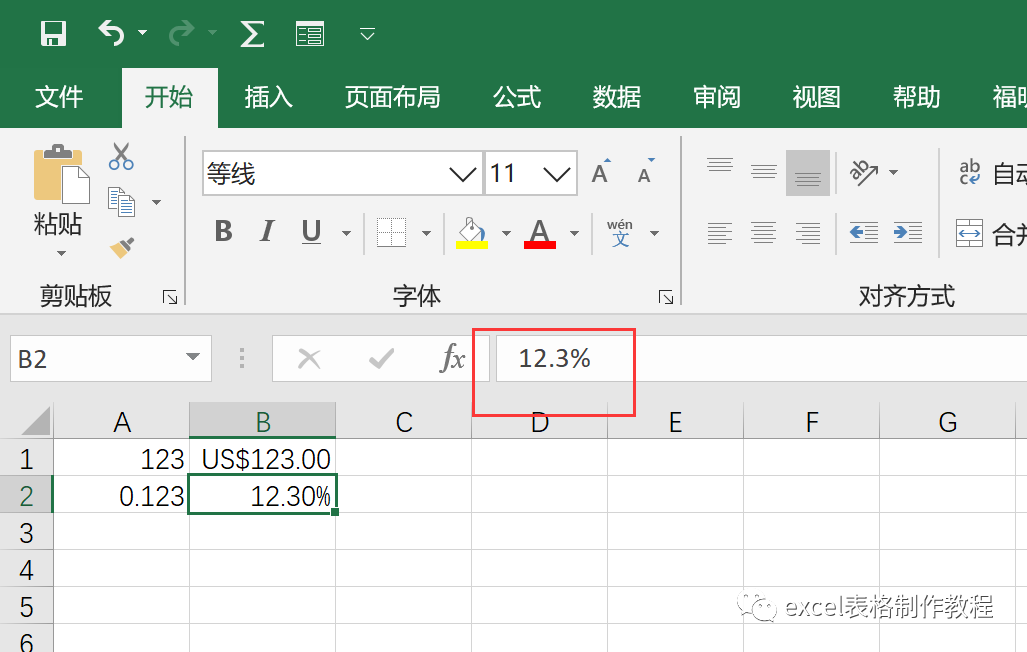Image resolution: width=1027 pixels, height=652 pixels.
Task: Open the Name Box dropdown arrow
Action: point(193,356)
